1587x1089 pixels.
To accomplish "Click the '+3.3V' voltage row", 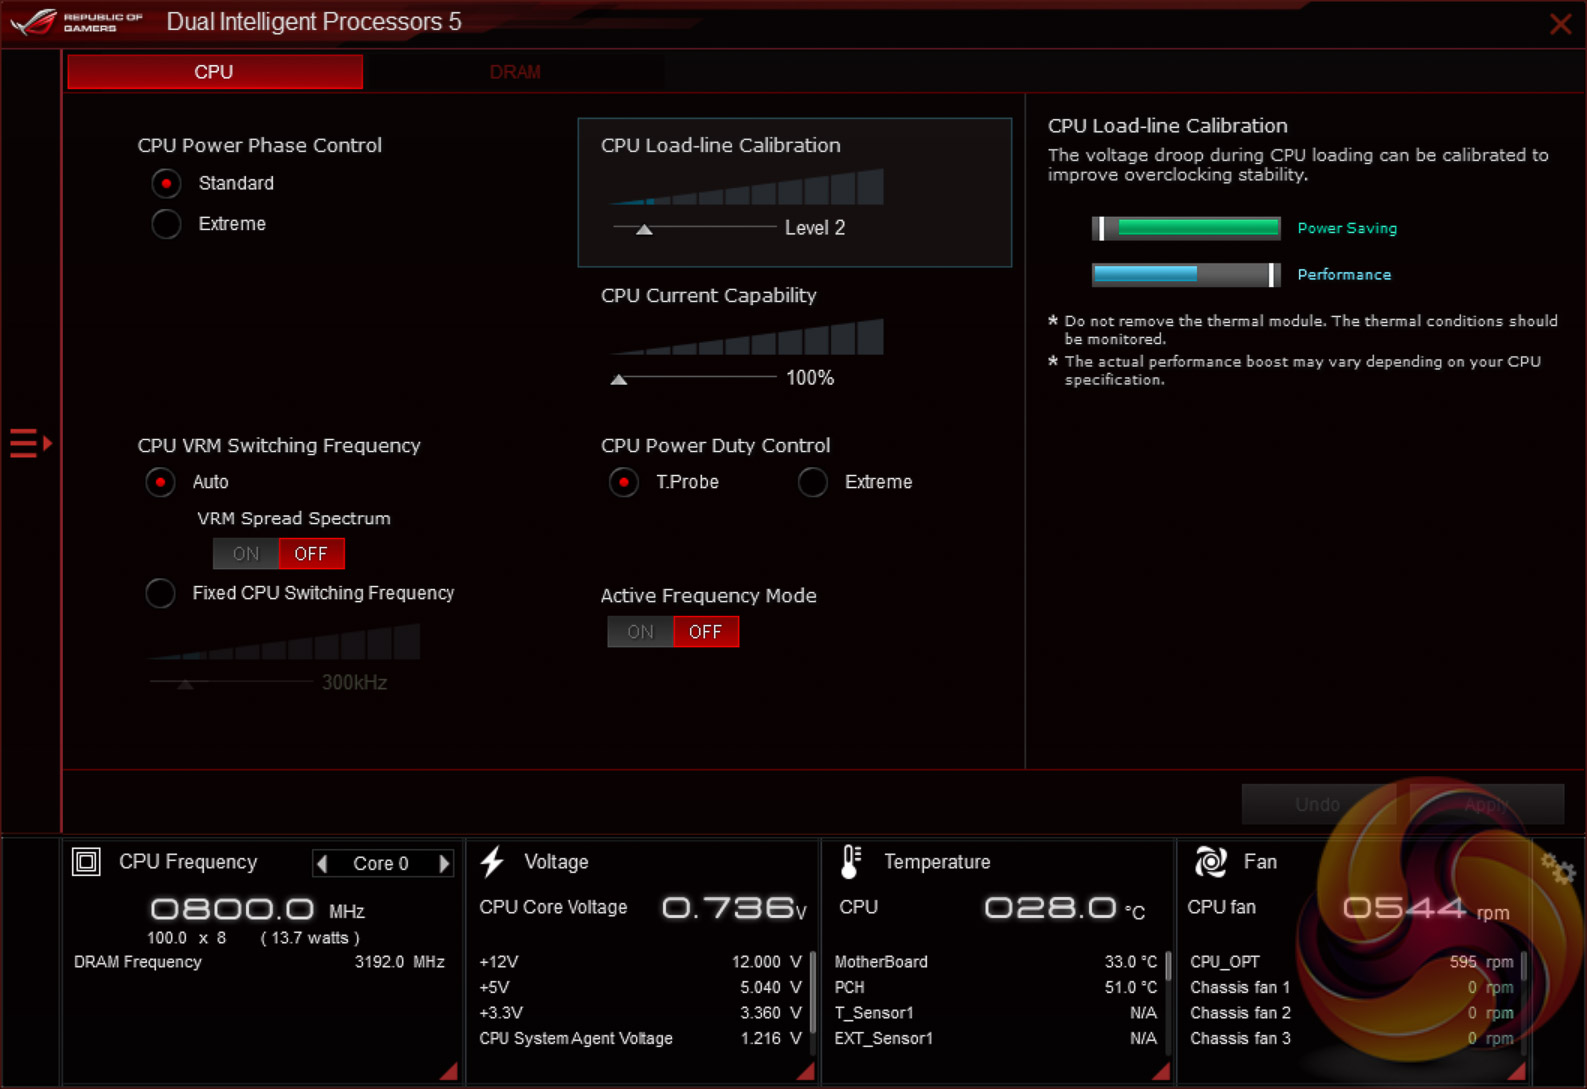I will tap(640, 1013).
